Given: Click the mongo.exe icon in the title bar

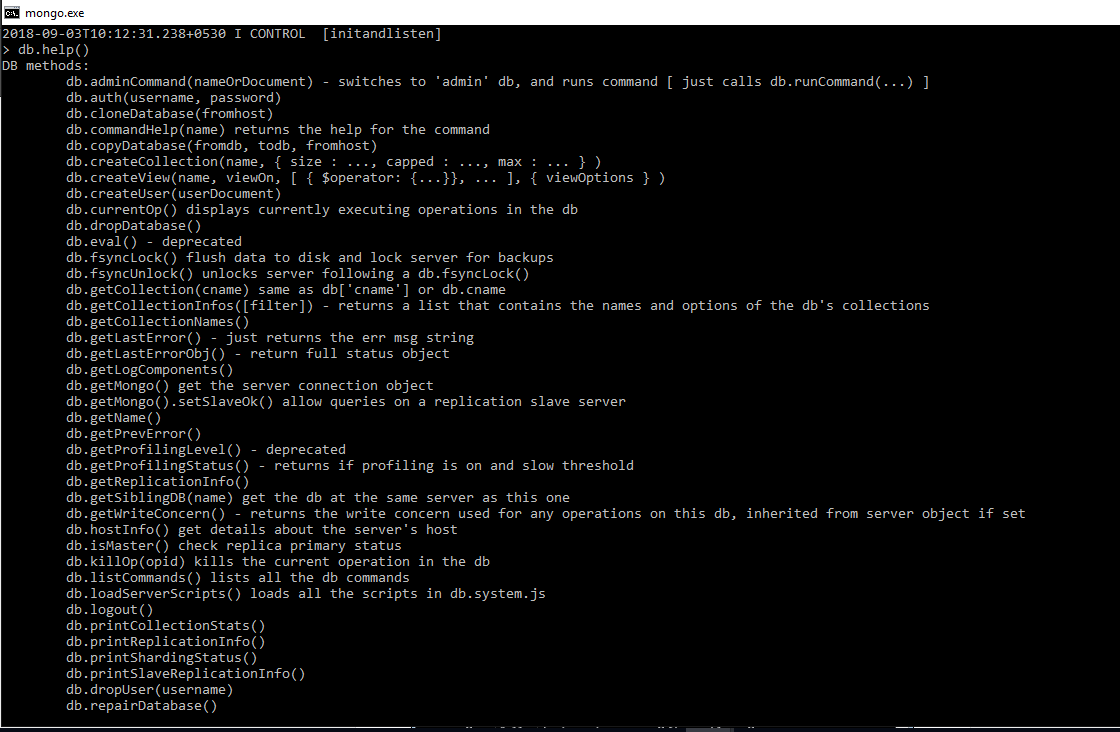Looking at the screenshot, I should coord(10,13).
